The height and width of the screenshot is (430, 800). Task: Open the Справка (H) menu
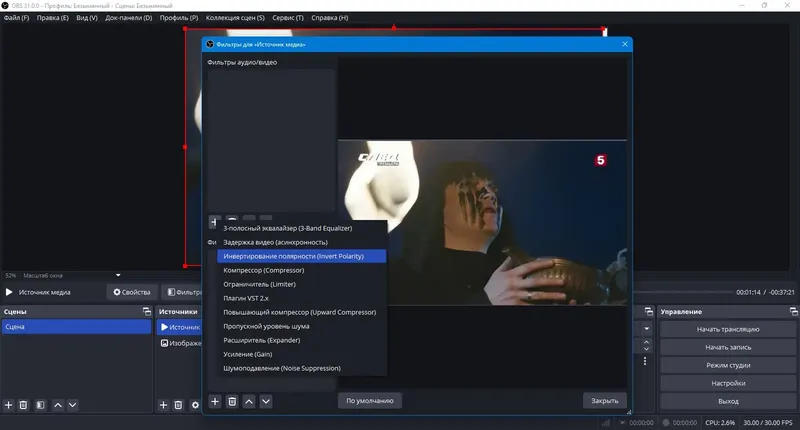pyautogui.click(x=330, y=18)
